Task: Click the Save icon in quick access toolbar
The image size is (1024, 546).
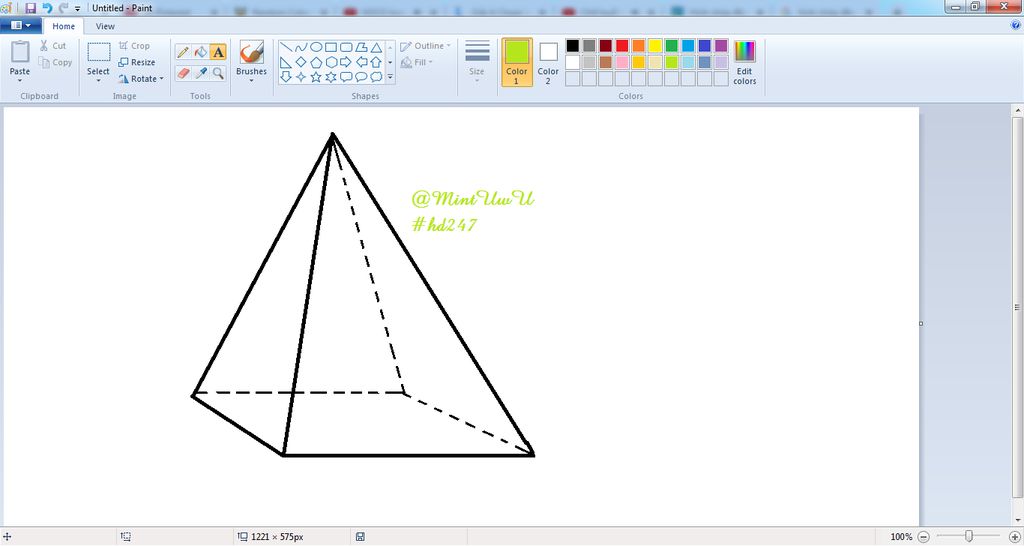Action: pos(30,8)
